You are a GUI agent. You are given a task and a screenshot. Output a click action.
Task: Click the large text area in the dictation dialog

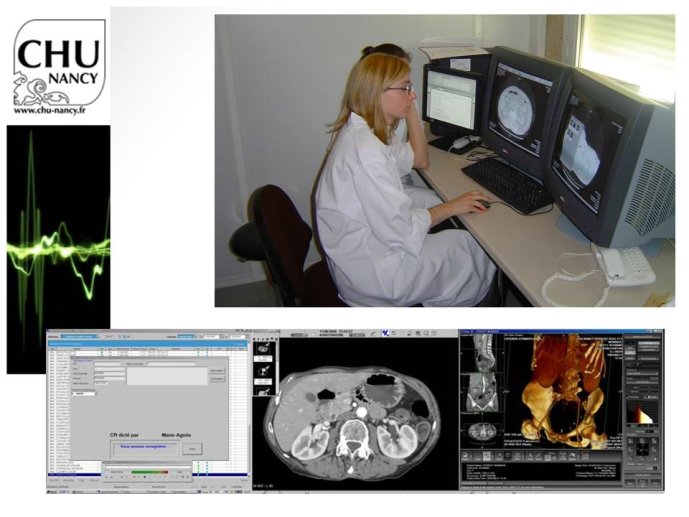point(167,376)
